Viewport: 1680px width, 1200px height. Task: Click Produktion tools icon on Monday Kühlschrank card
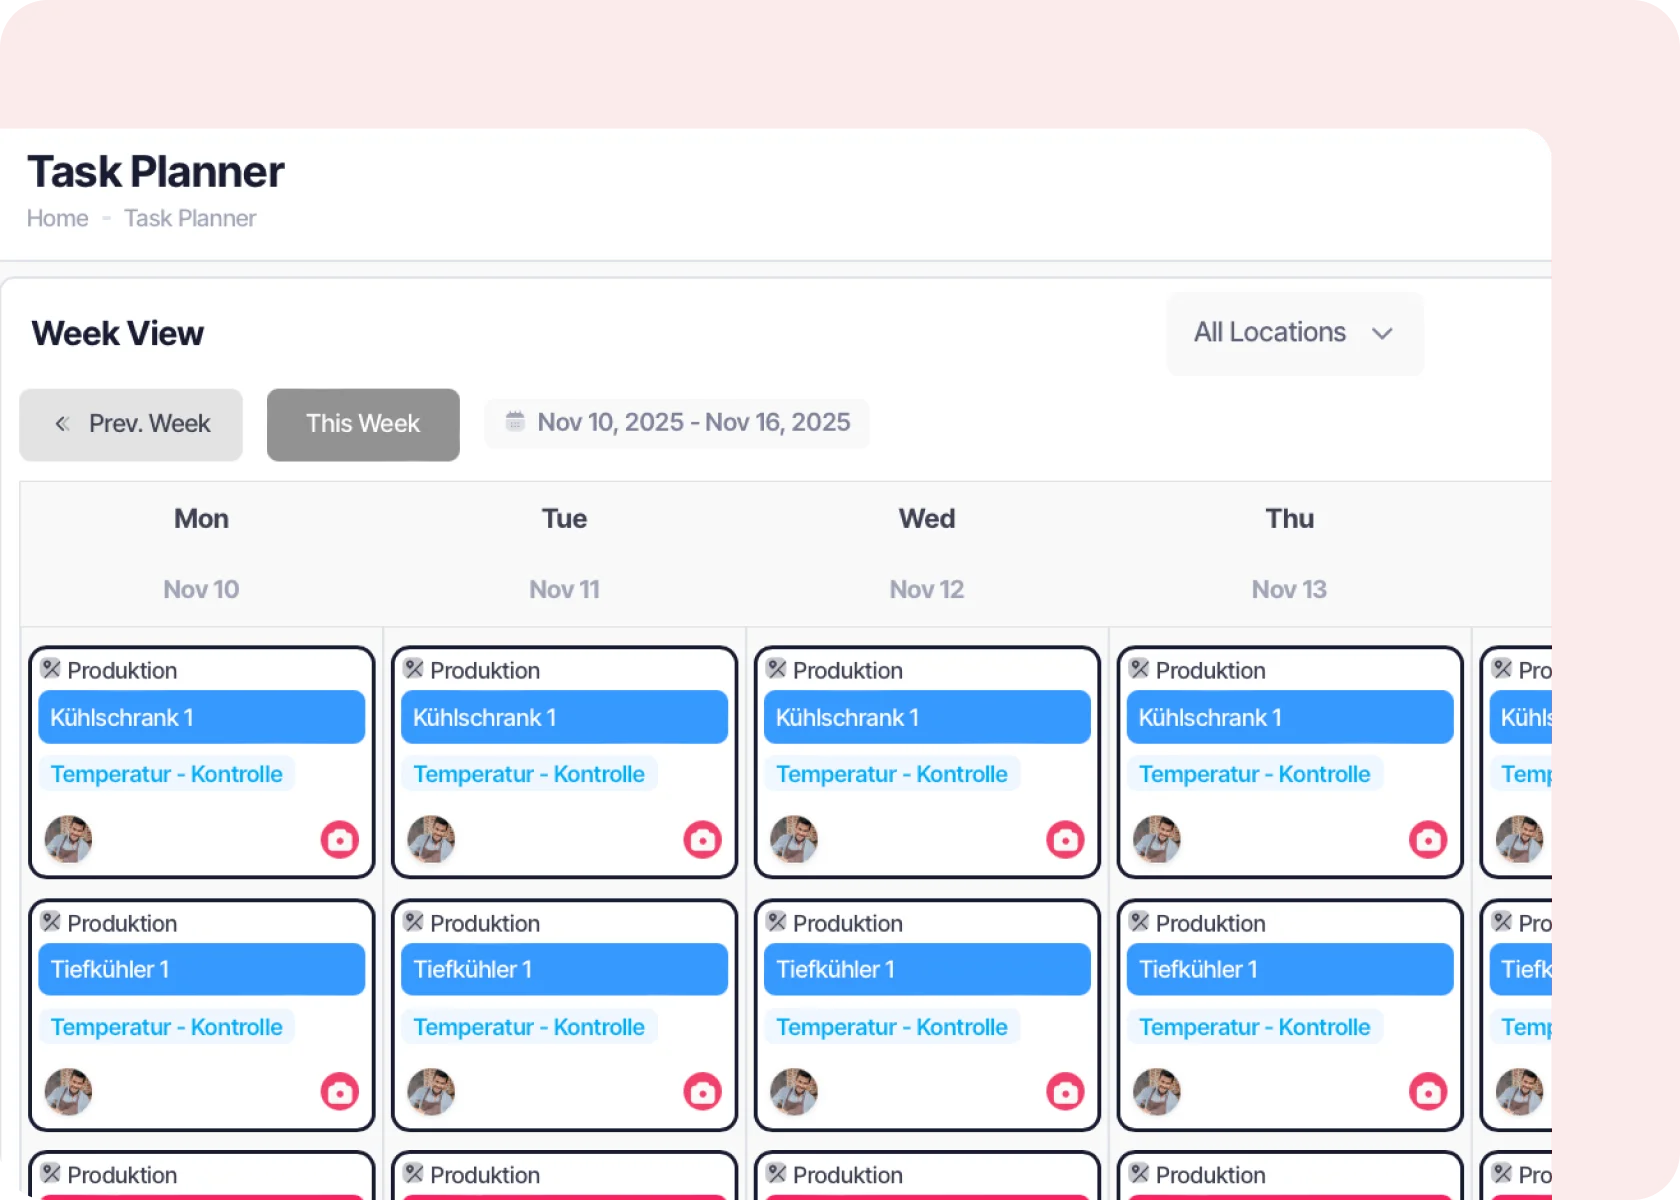tap(51, 669)
